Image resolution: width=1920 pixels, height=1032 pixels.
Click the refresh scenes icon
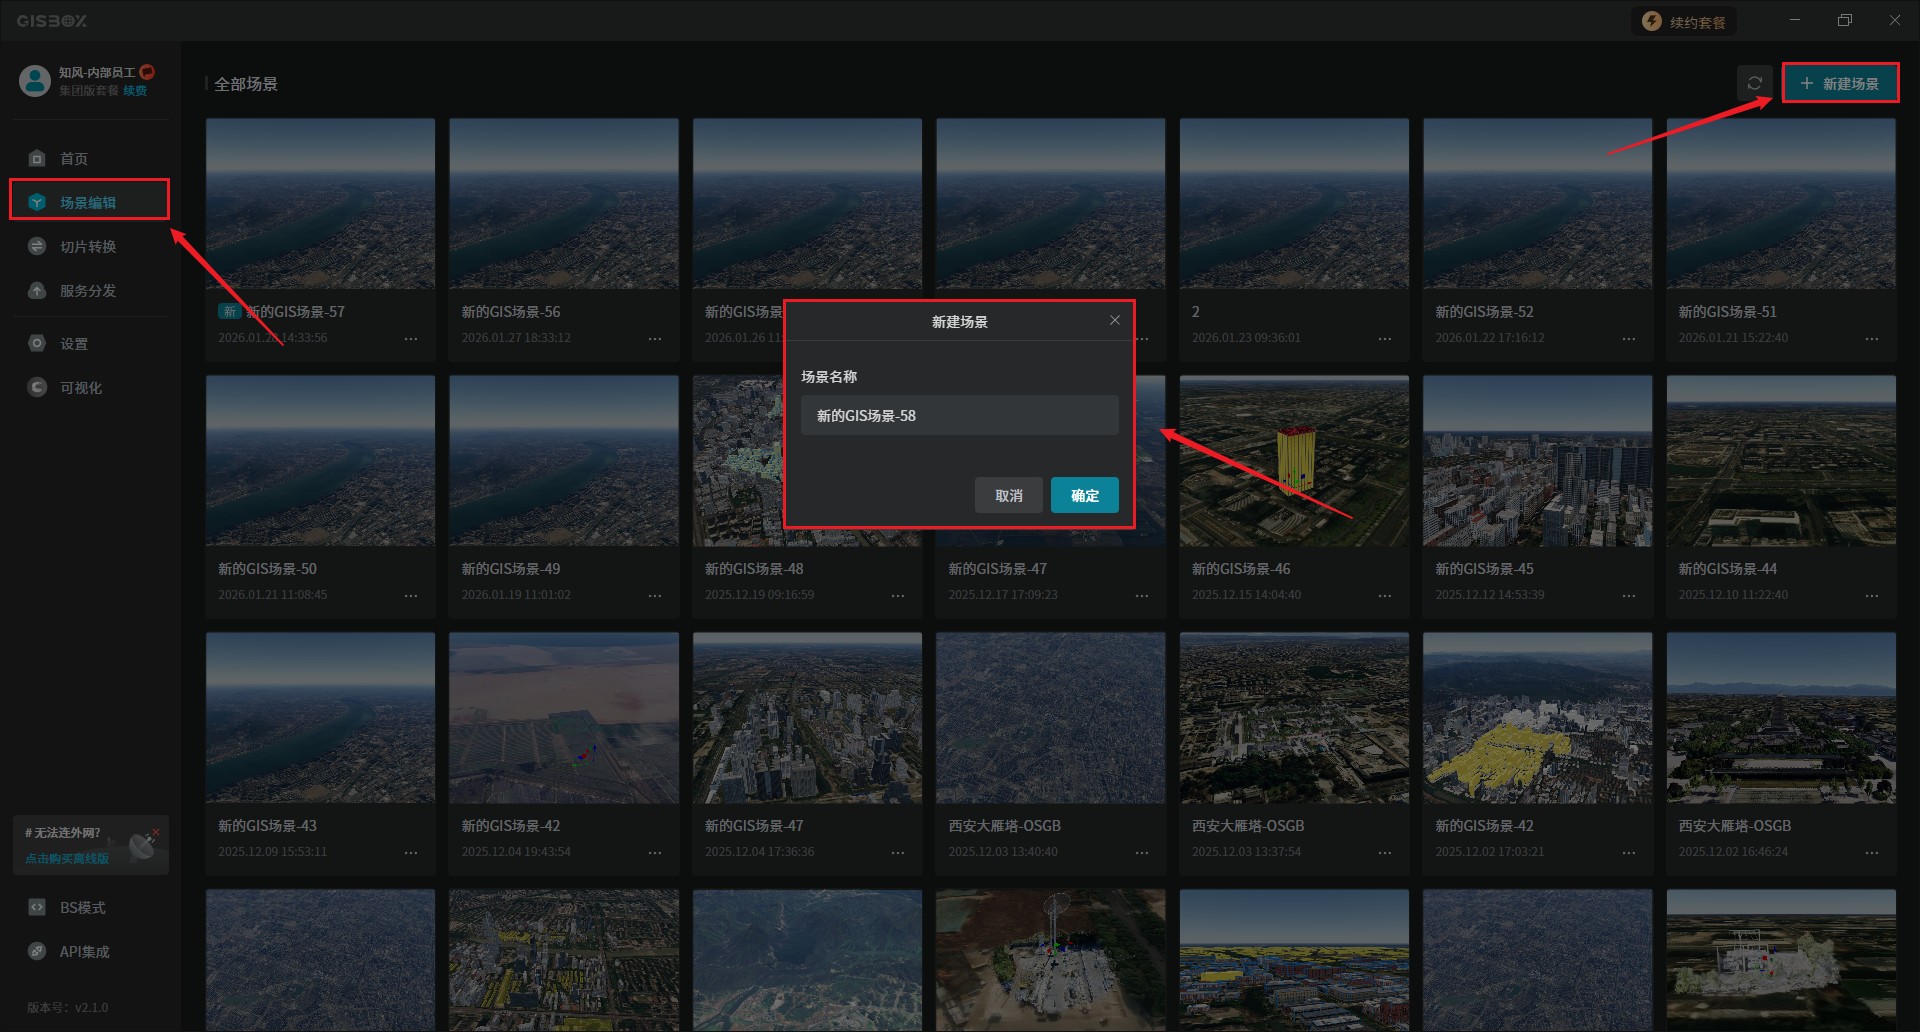(1754, 83)
